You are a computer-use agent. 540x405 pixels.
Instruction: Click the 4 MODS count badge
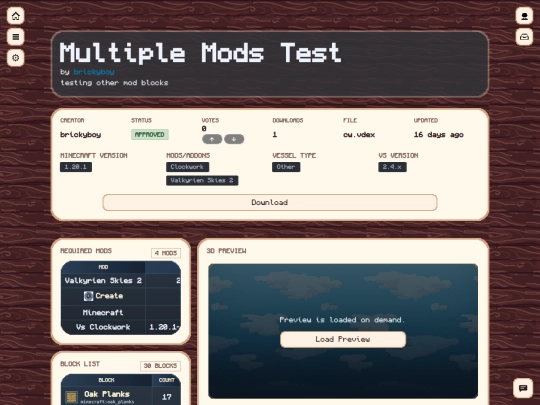tap(166, 253)
